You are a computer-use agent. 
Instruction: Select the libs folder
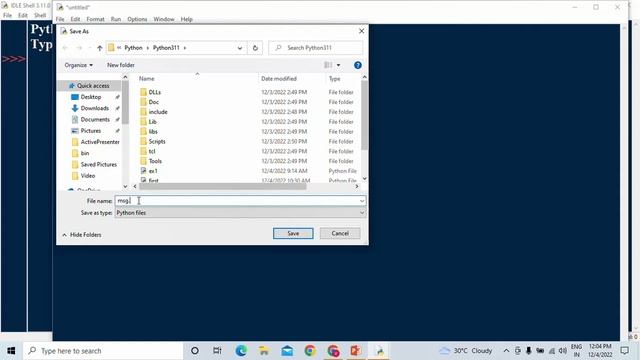(153, 131)
